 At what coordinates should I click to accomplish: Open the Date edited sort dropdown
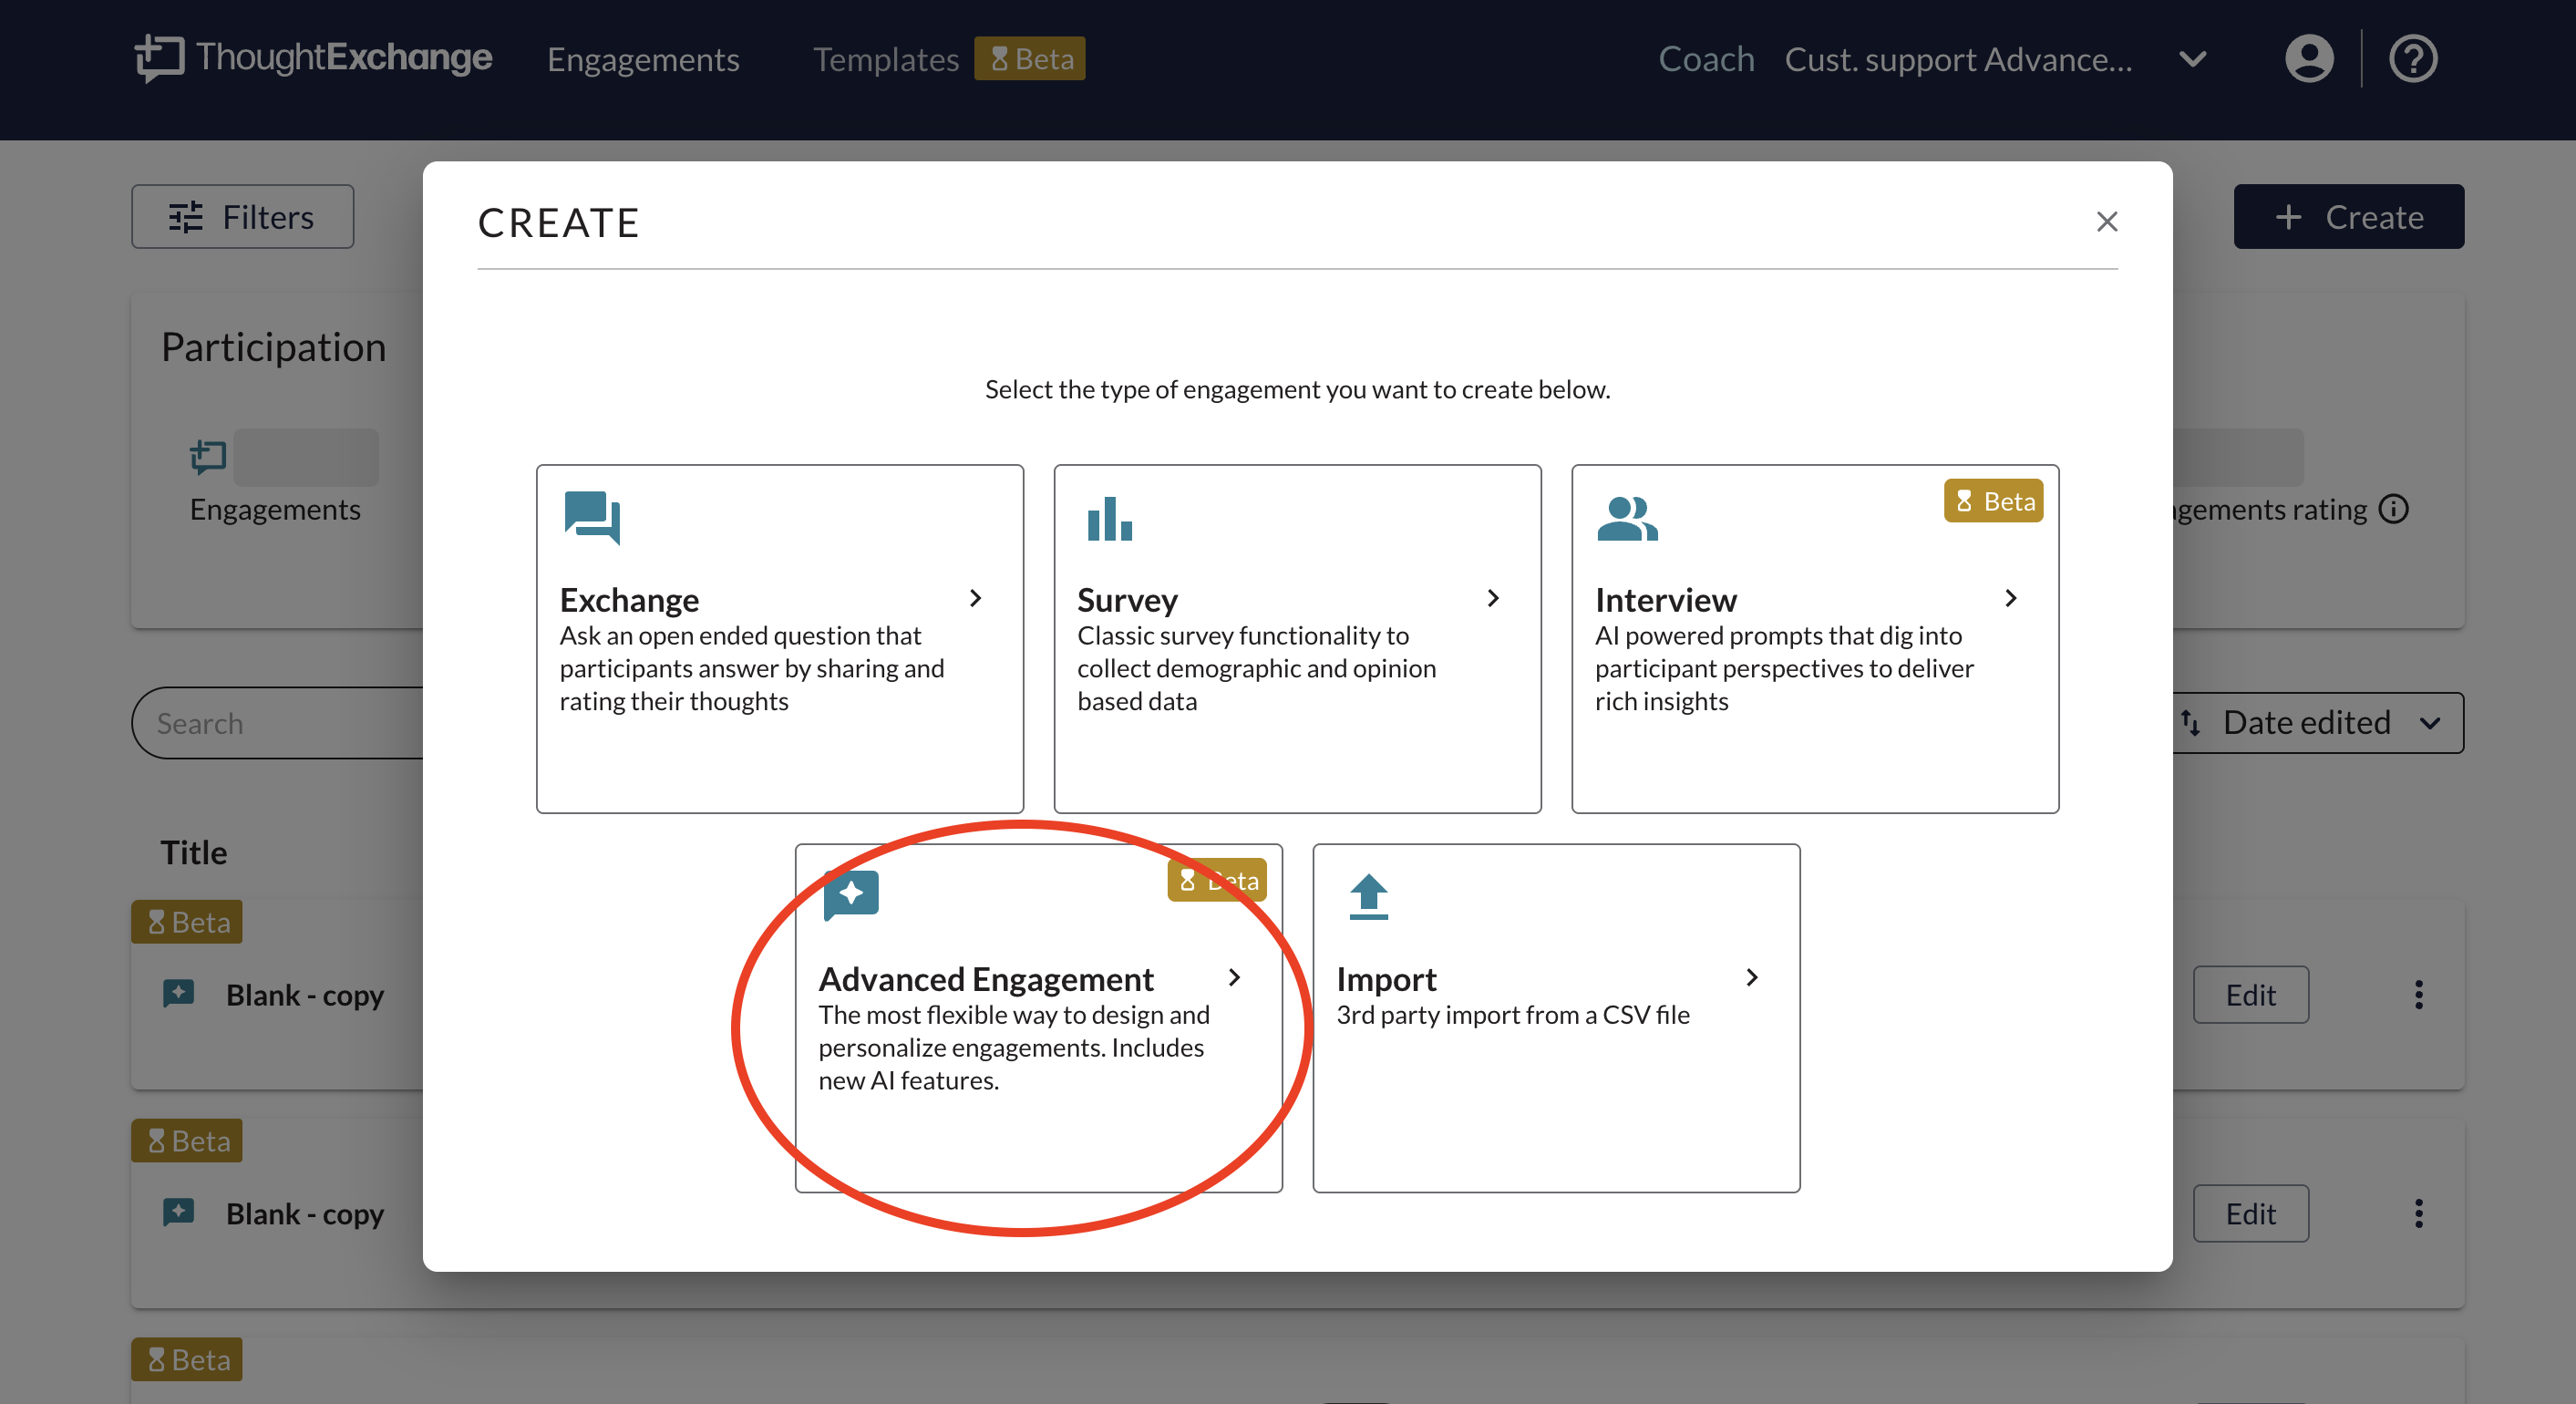[x=2316, y=722]
